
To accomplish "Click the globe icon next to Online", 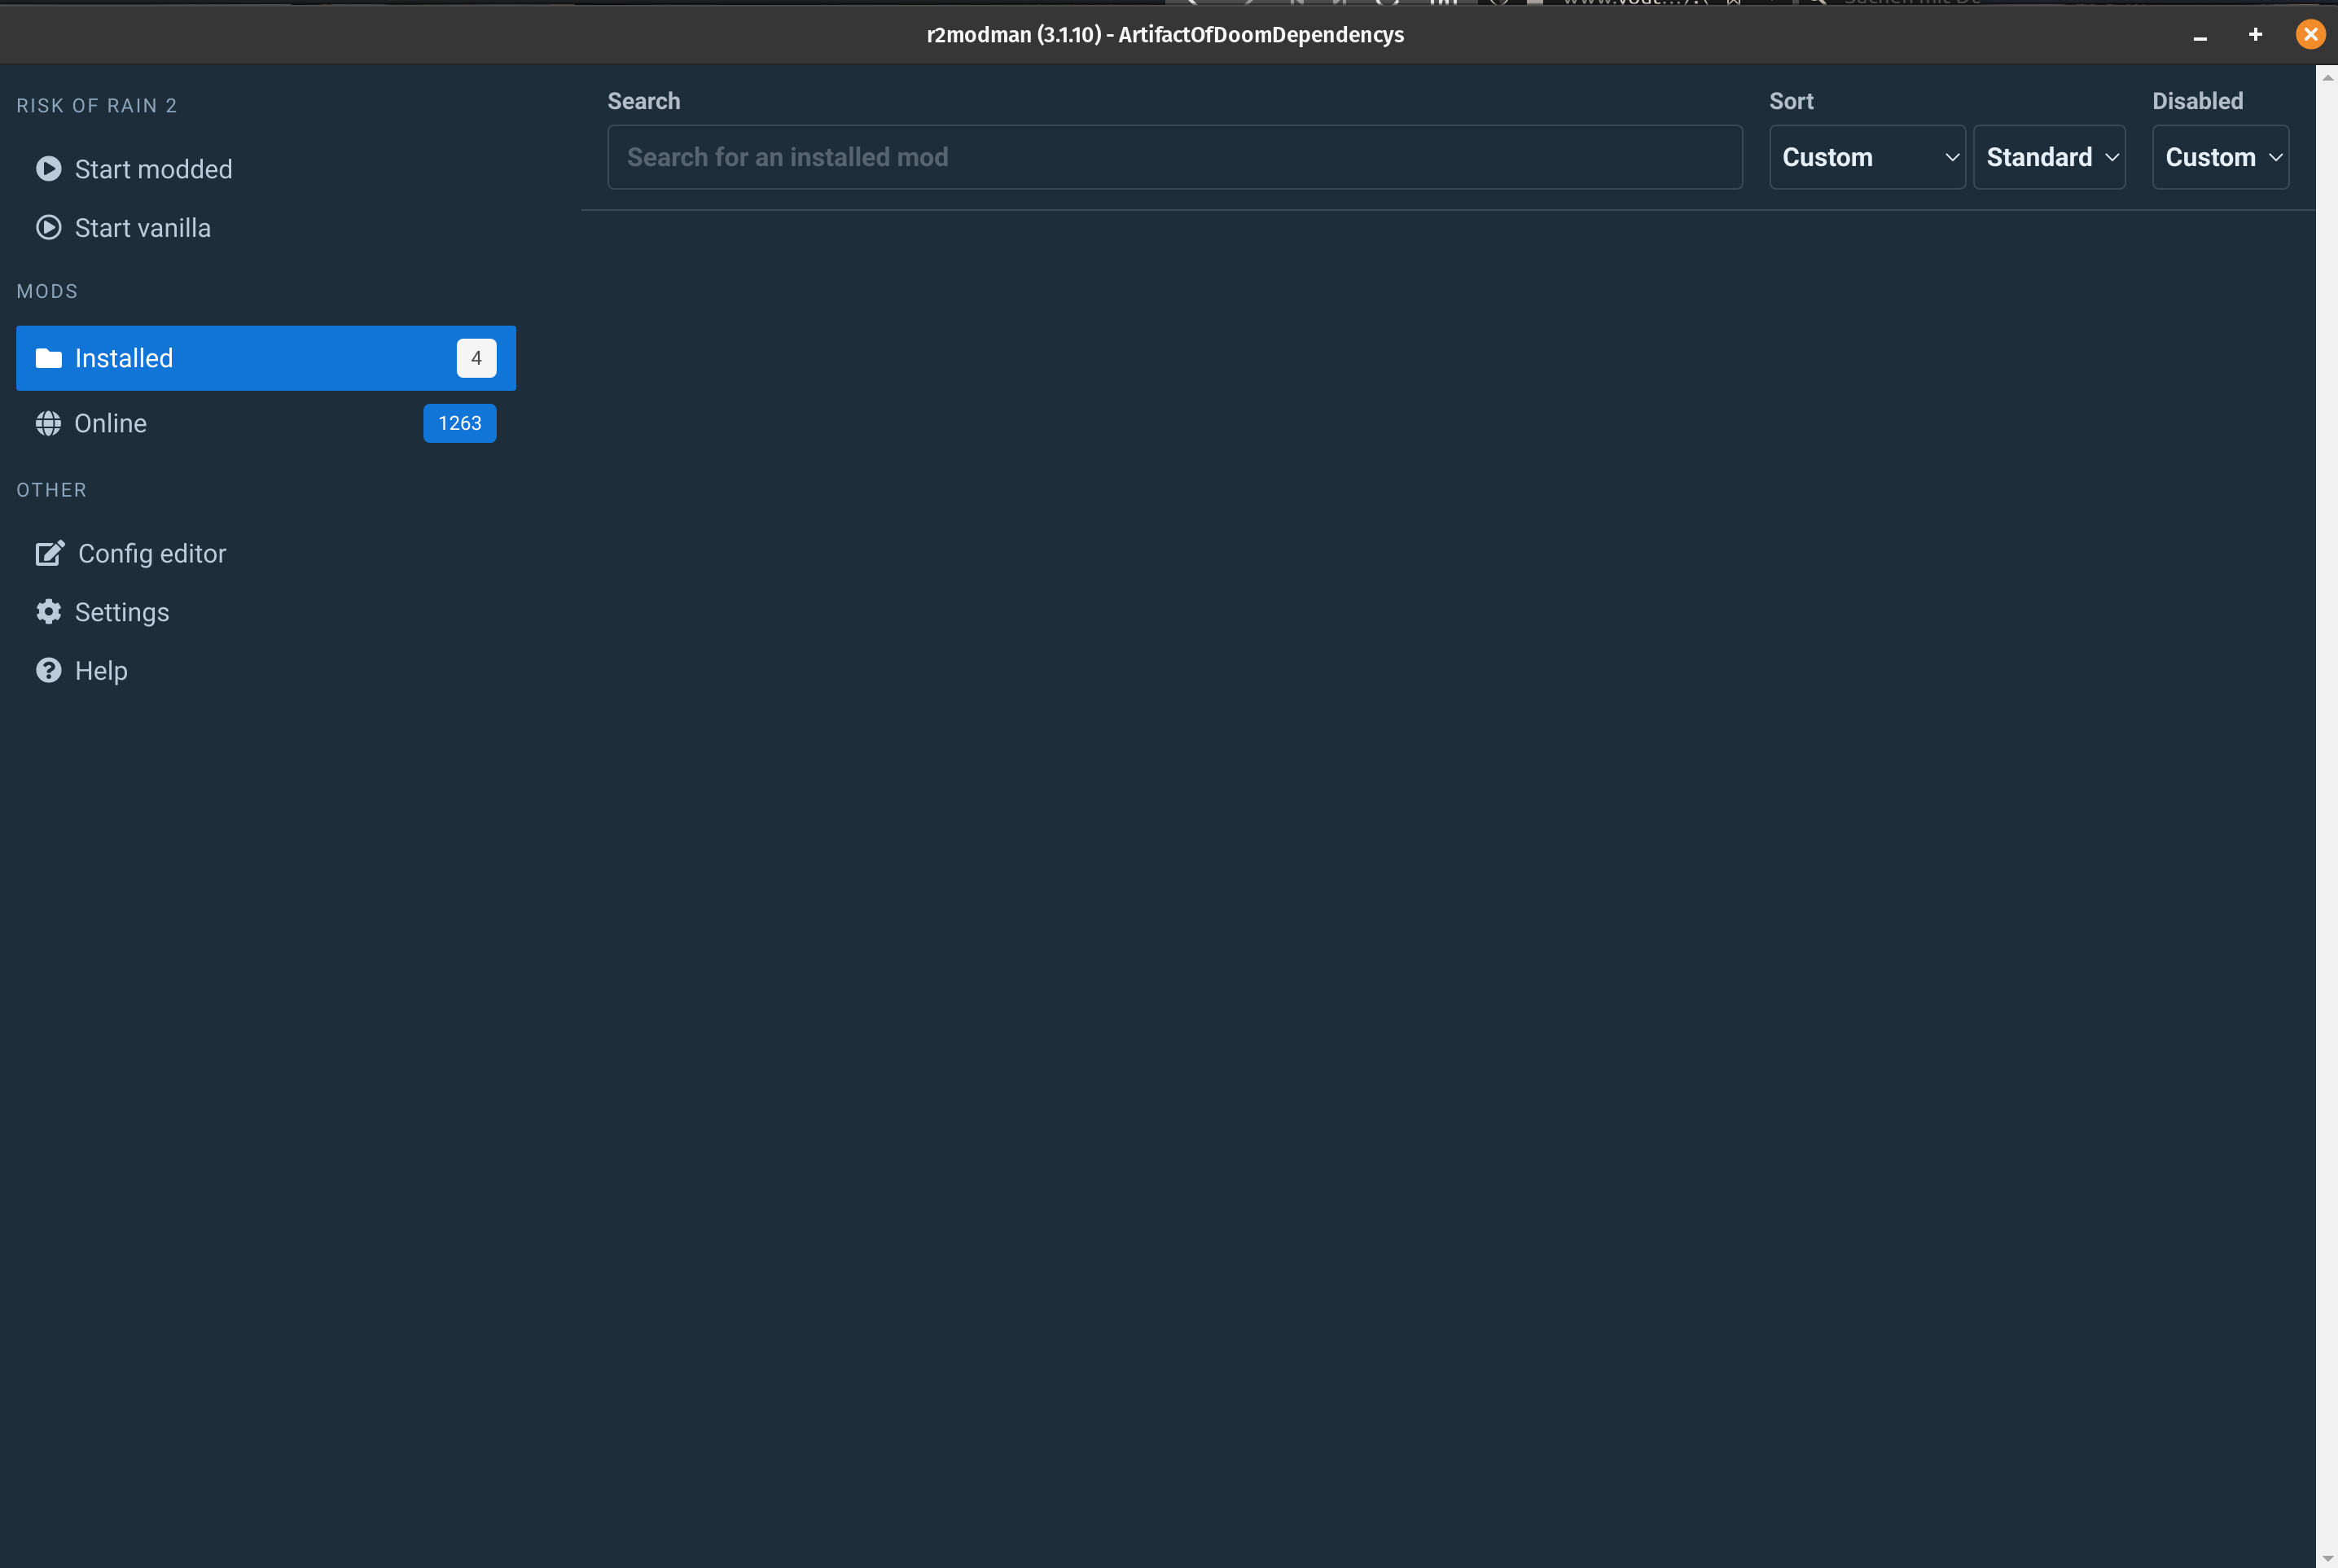I will coord(48,423).
